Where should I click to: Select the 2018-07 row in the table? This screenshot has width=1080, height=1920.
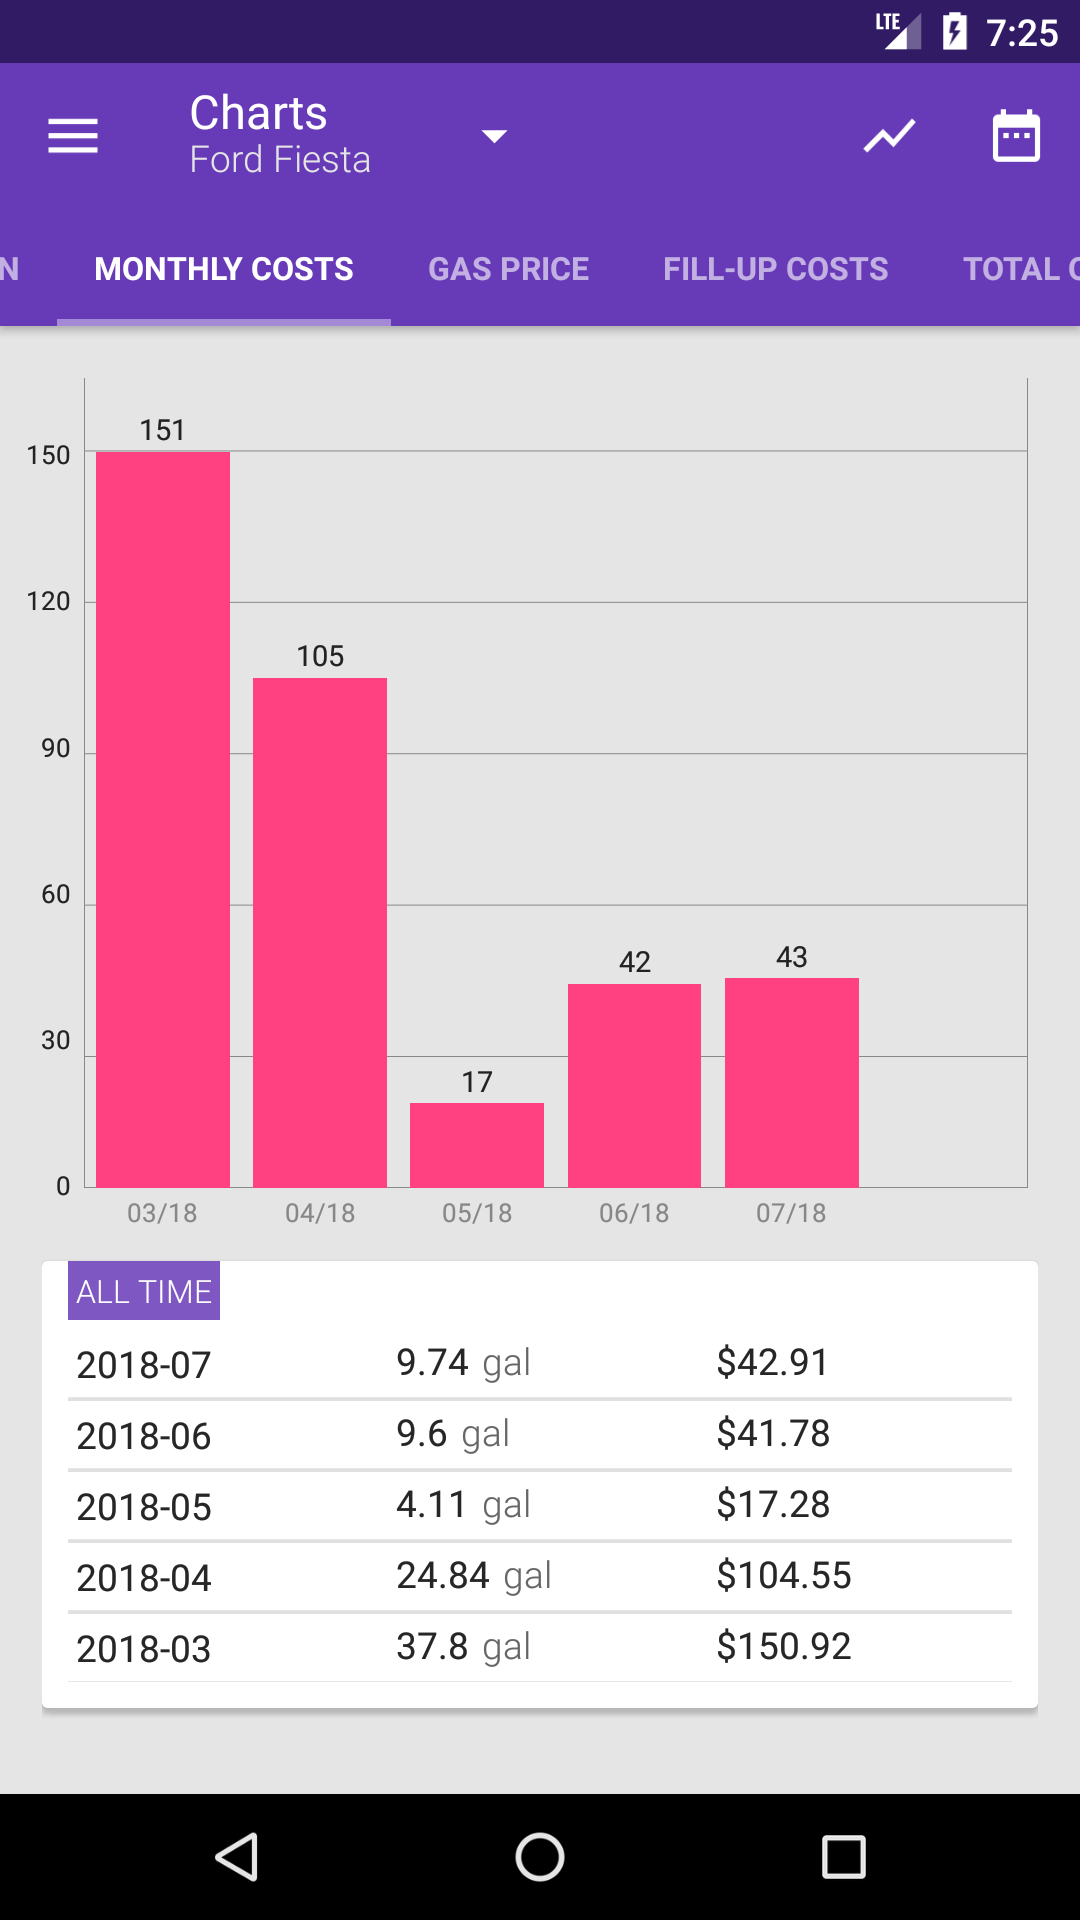540,1364
